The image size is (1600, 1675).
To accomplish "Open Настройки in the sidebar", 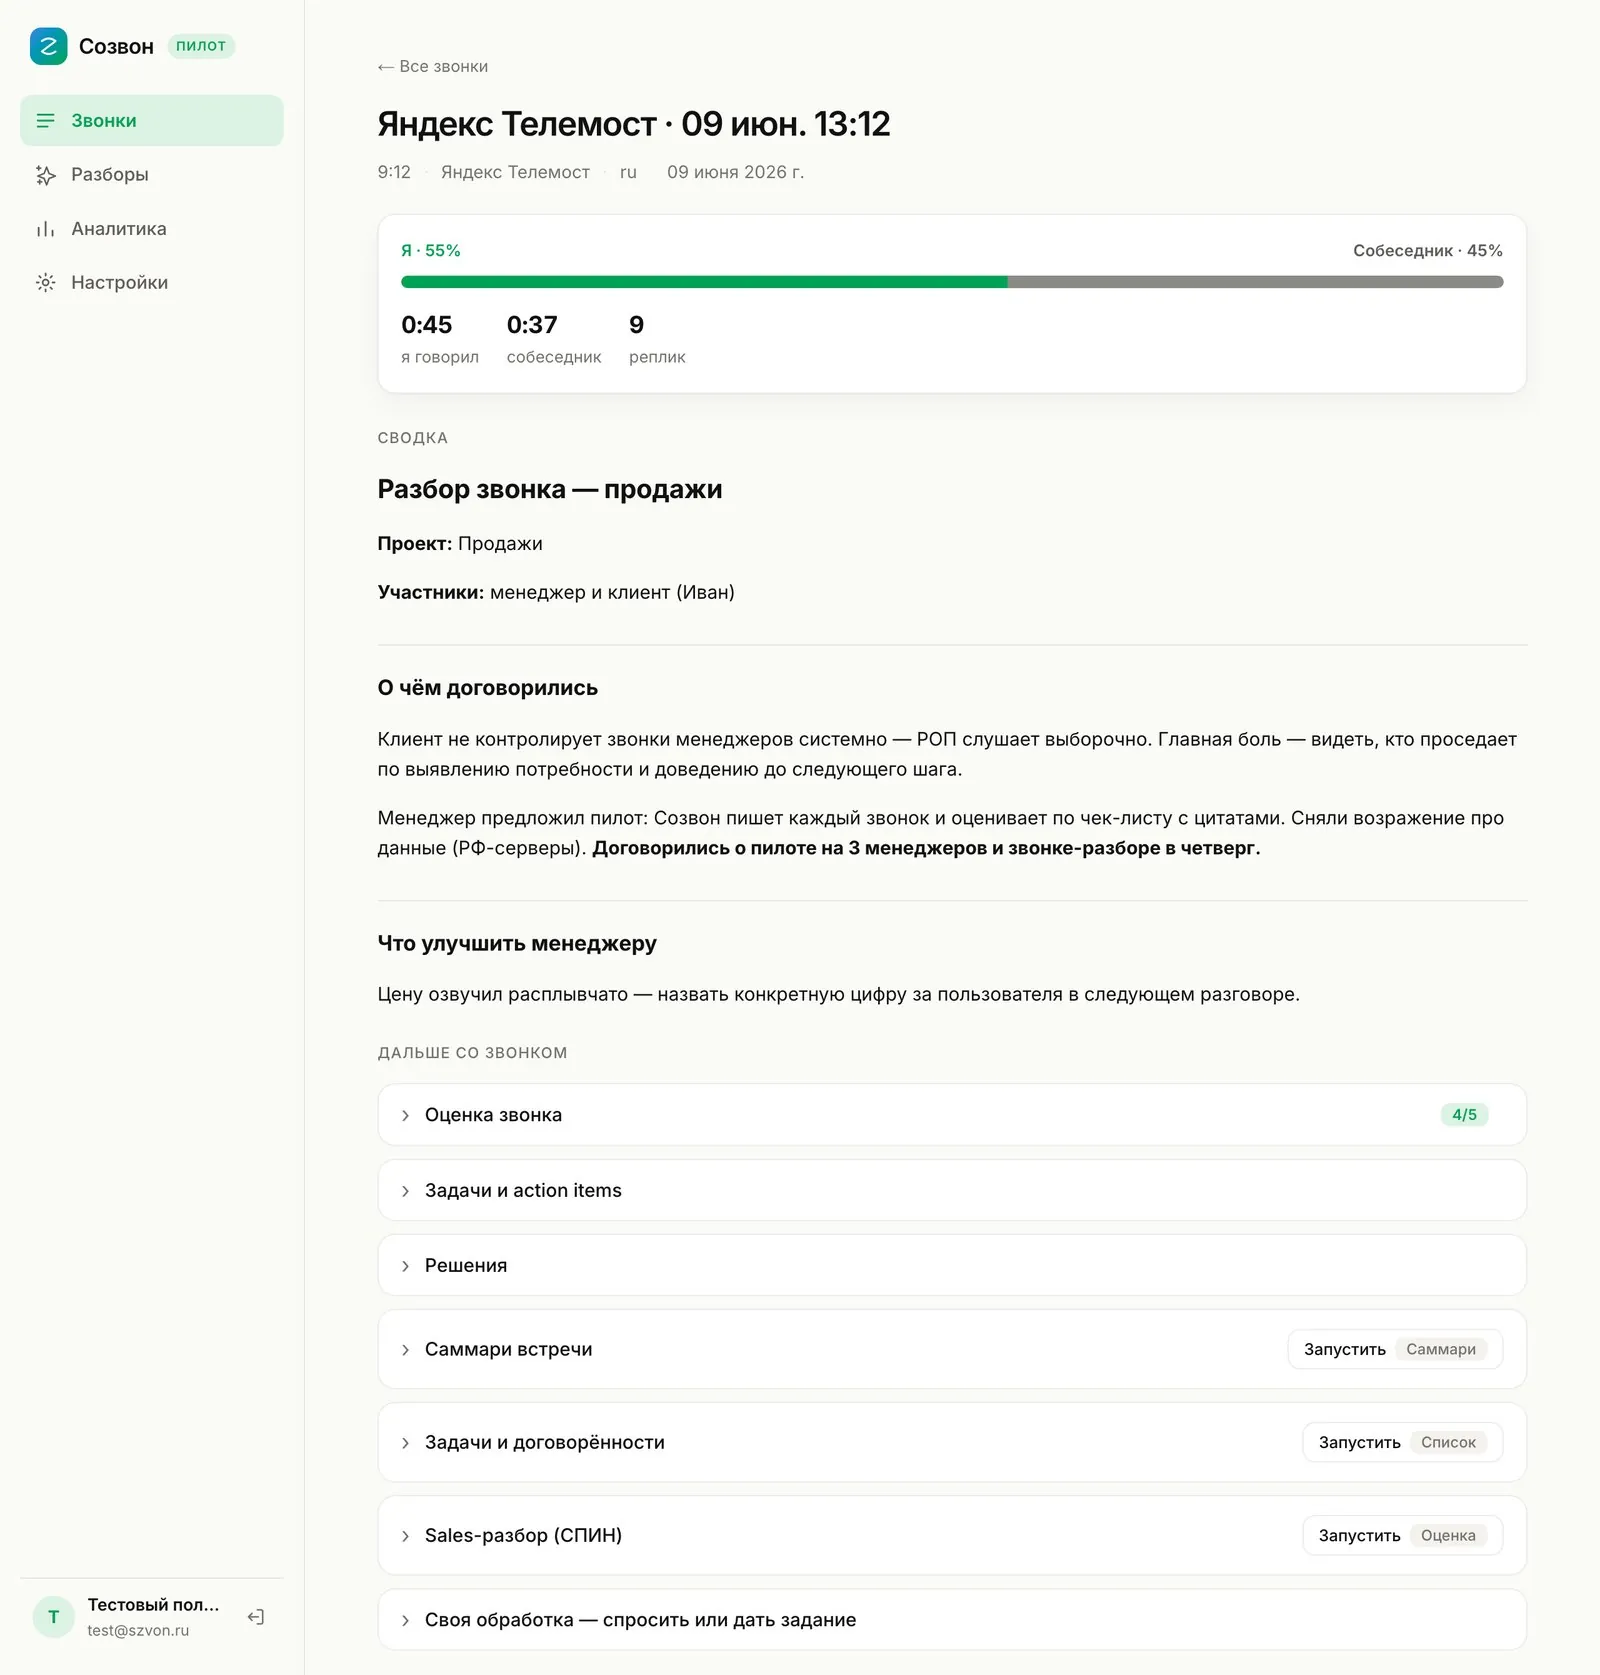I will pos(152,283).
